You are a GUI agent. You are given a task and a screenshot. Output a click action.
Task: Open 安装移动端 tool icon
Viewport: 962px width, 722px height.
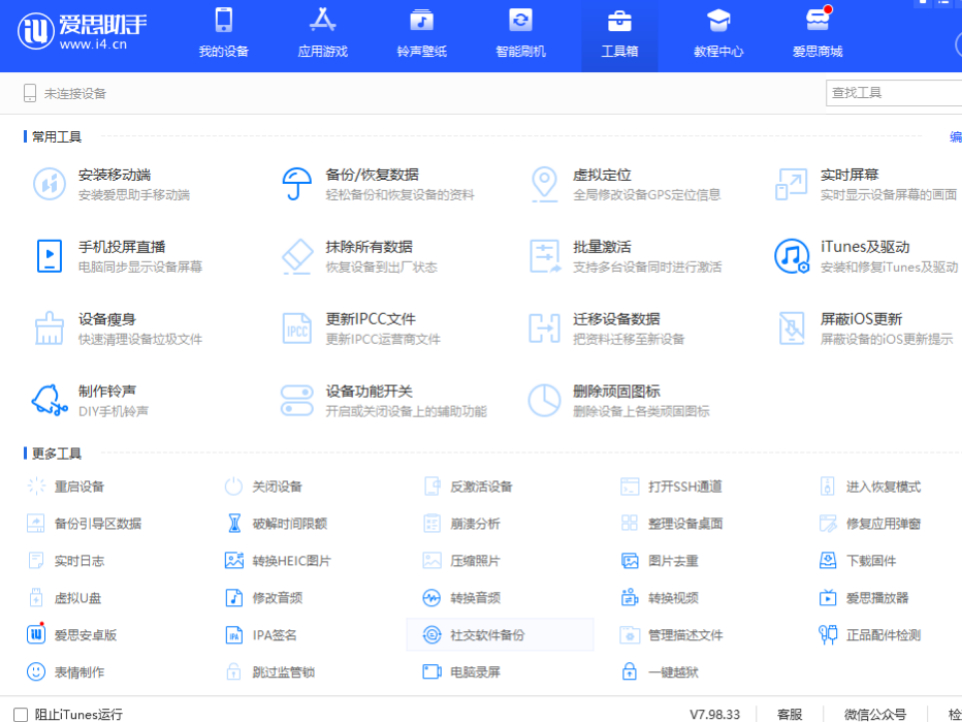click(x=49, y=183)
